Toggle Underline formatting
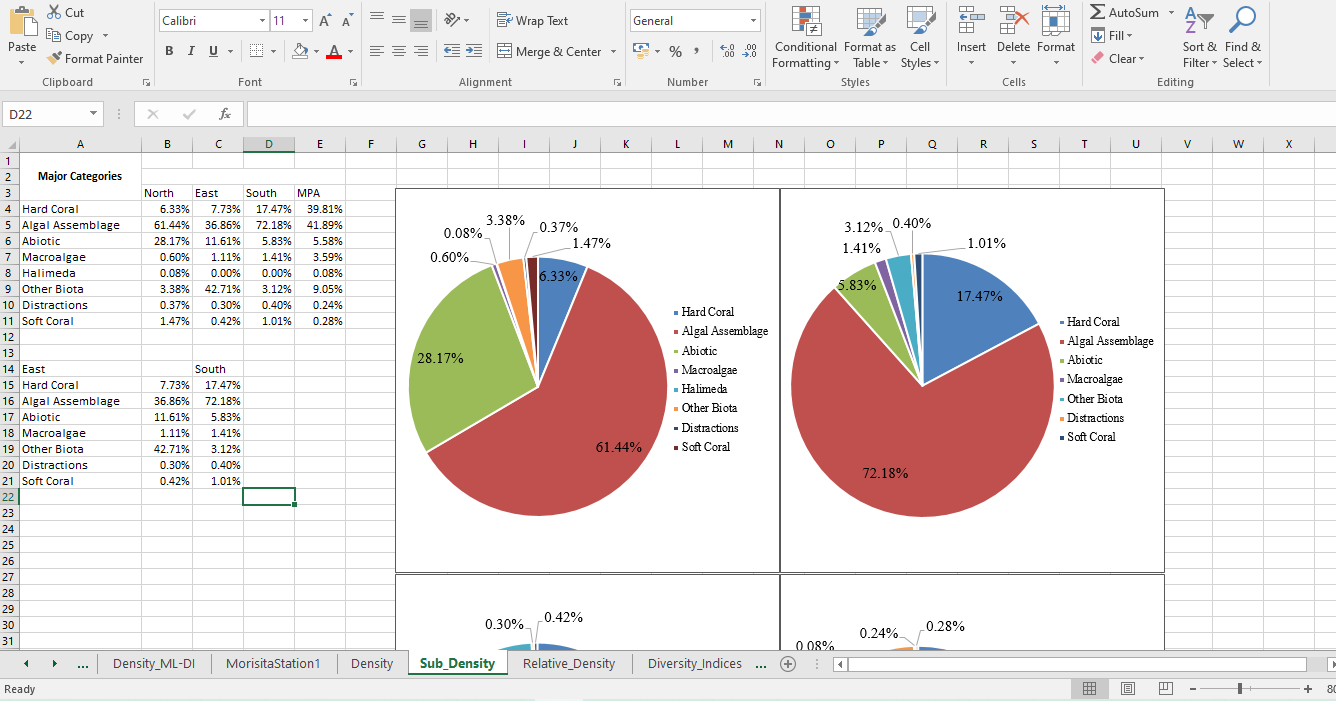 pyautogui.click(x=213, y=51)
